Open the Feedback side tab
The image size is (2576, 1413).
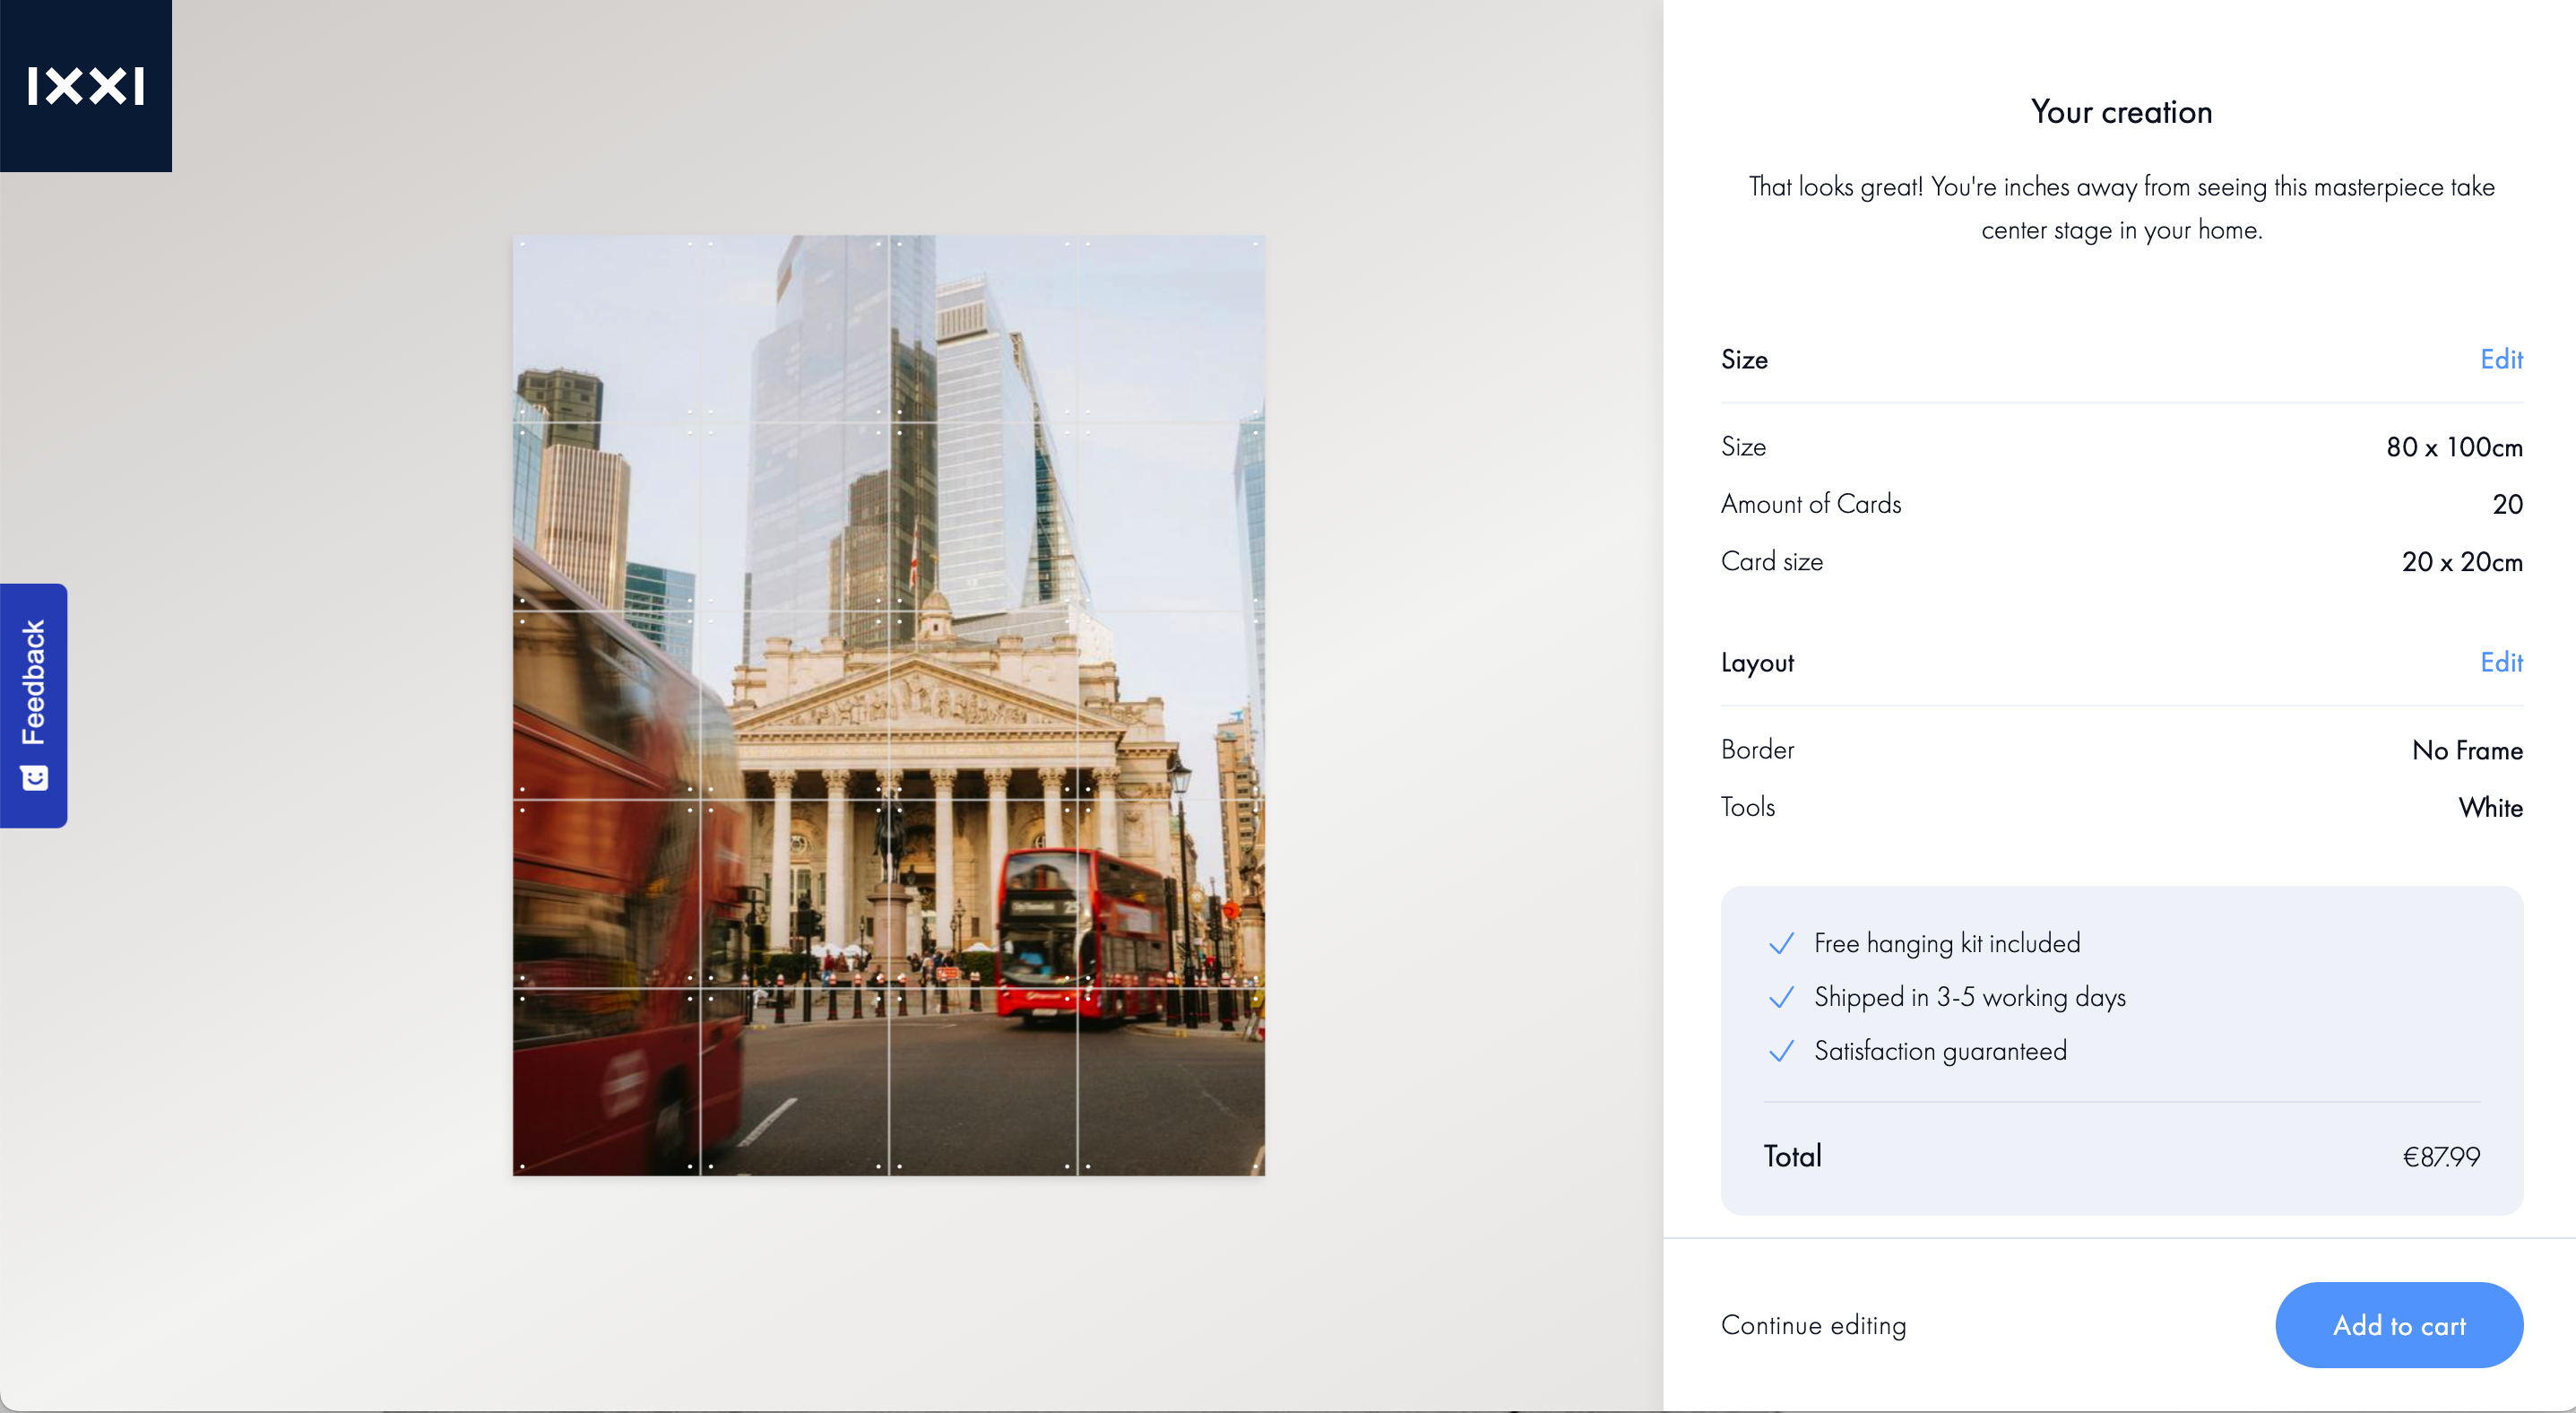(34, 705)
